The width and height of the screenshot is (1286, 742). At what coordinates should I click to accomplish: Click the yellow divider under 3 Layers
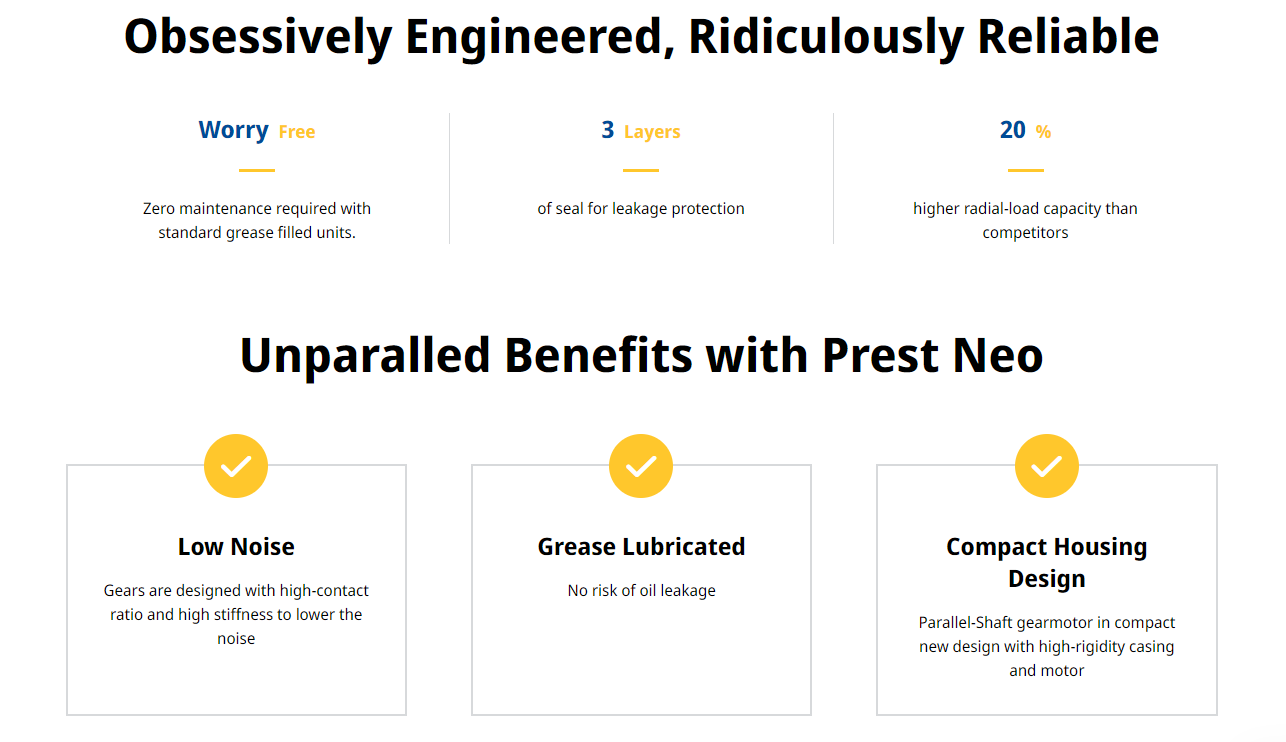click(641, 171)
